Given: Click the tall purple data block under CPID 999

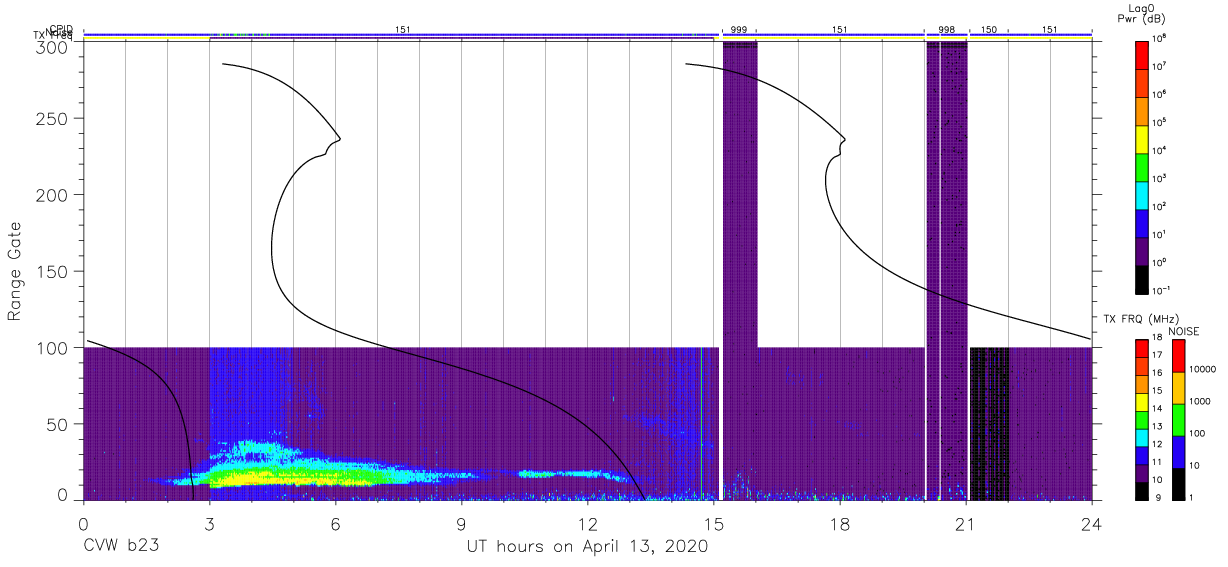Looking at the screenshot, I should click(740, 270).
